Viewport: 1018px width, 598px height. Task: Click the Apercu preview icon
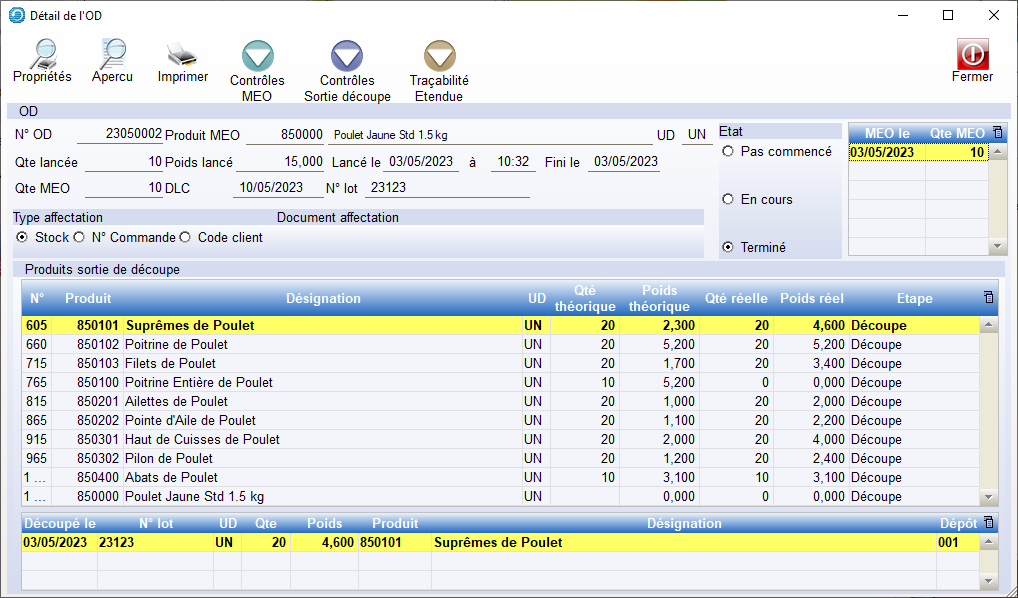pos(112,55)
